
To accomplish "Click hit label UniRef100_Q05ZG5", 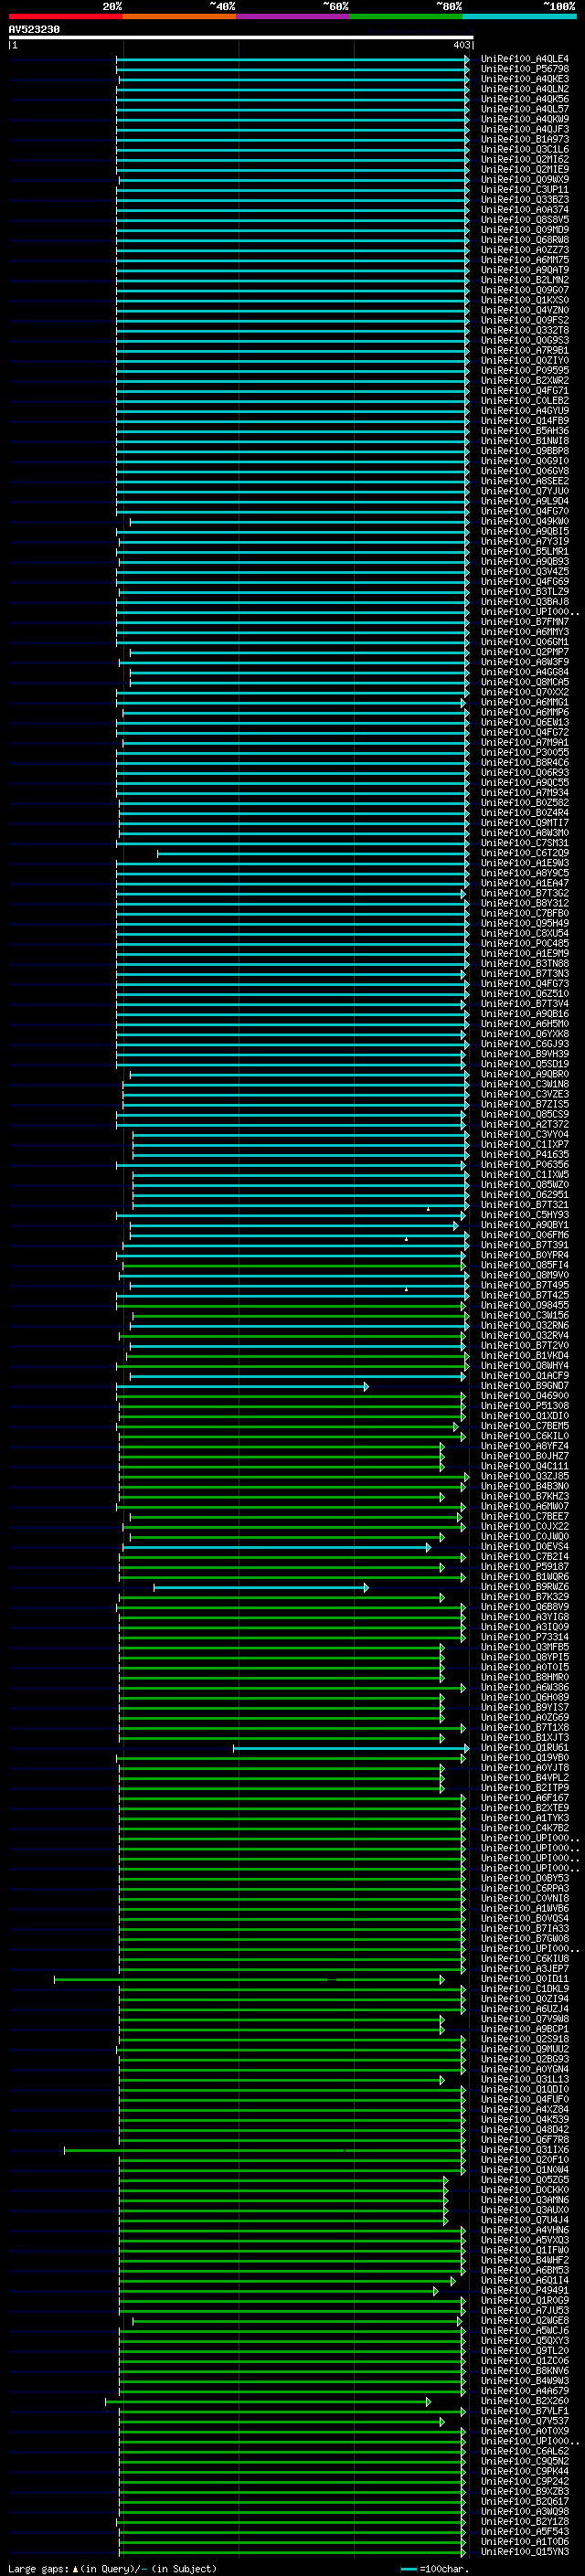I will 525,2180.
